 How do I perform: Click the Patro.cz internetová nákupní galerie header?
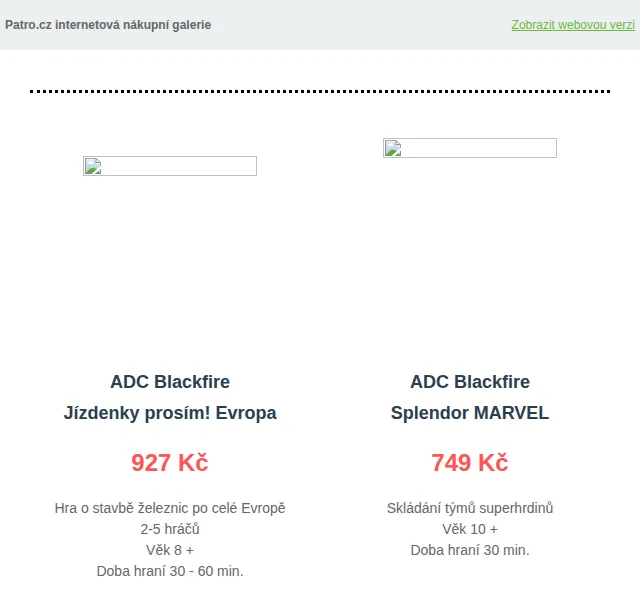pos(108,25)
